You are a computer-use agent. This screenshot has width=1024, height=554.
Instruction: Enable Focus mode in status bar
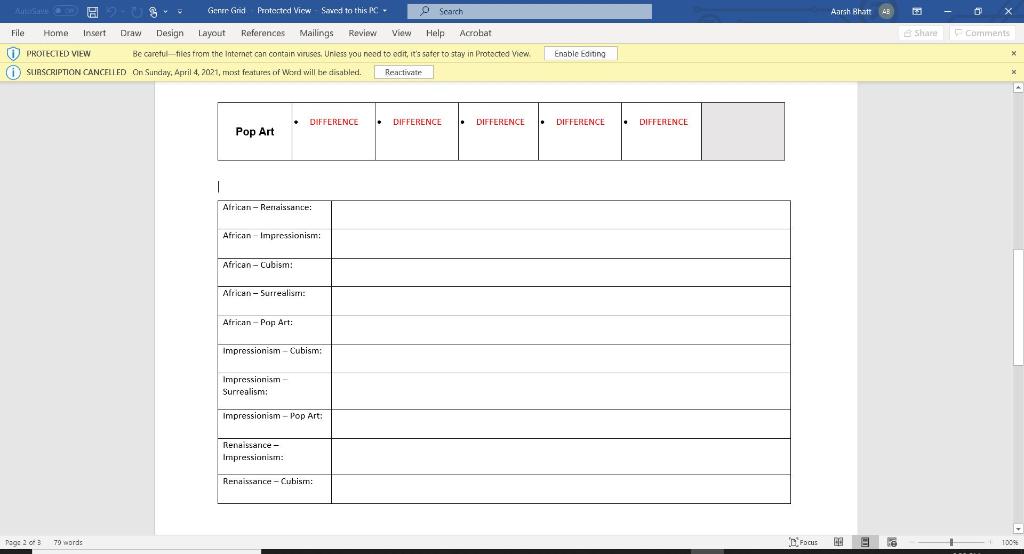tap(803, 542)
